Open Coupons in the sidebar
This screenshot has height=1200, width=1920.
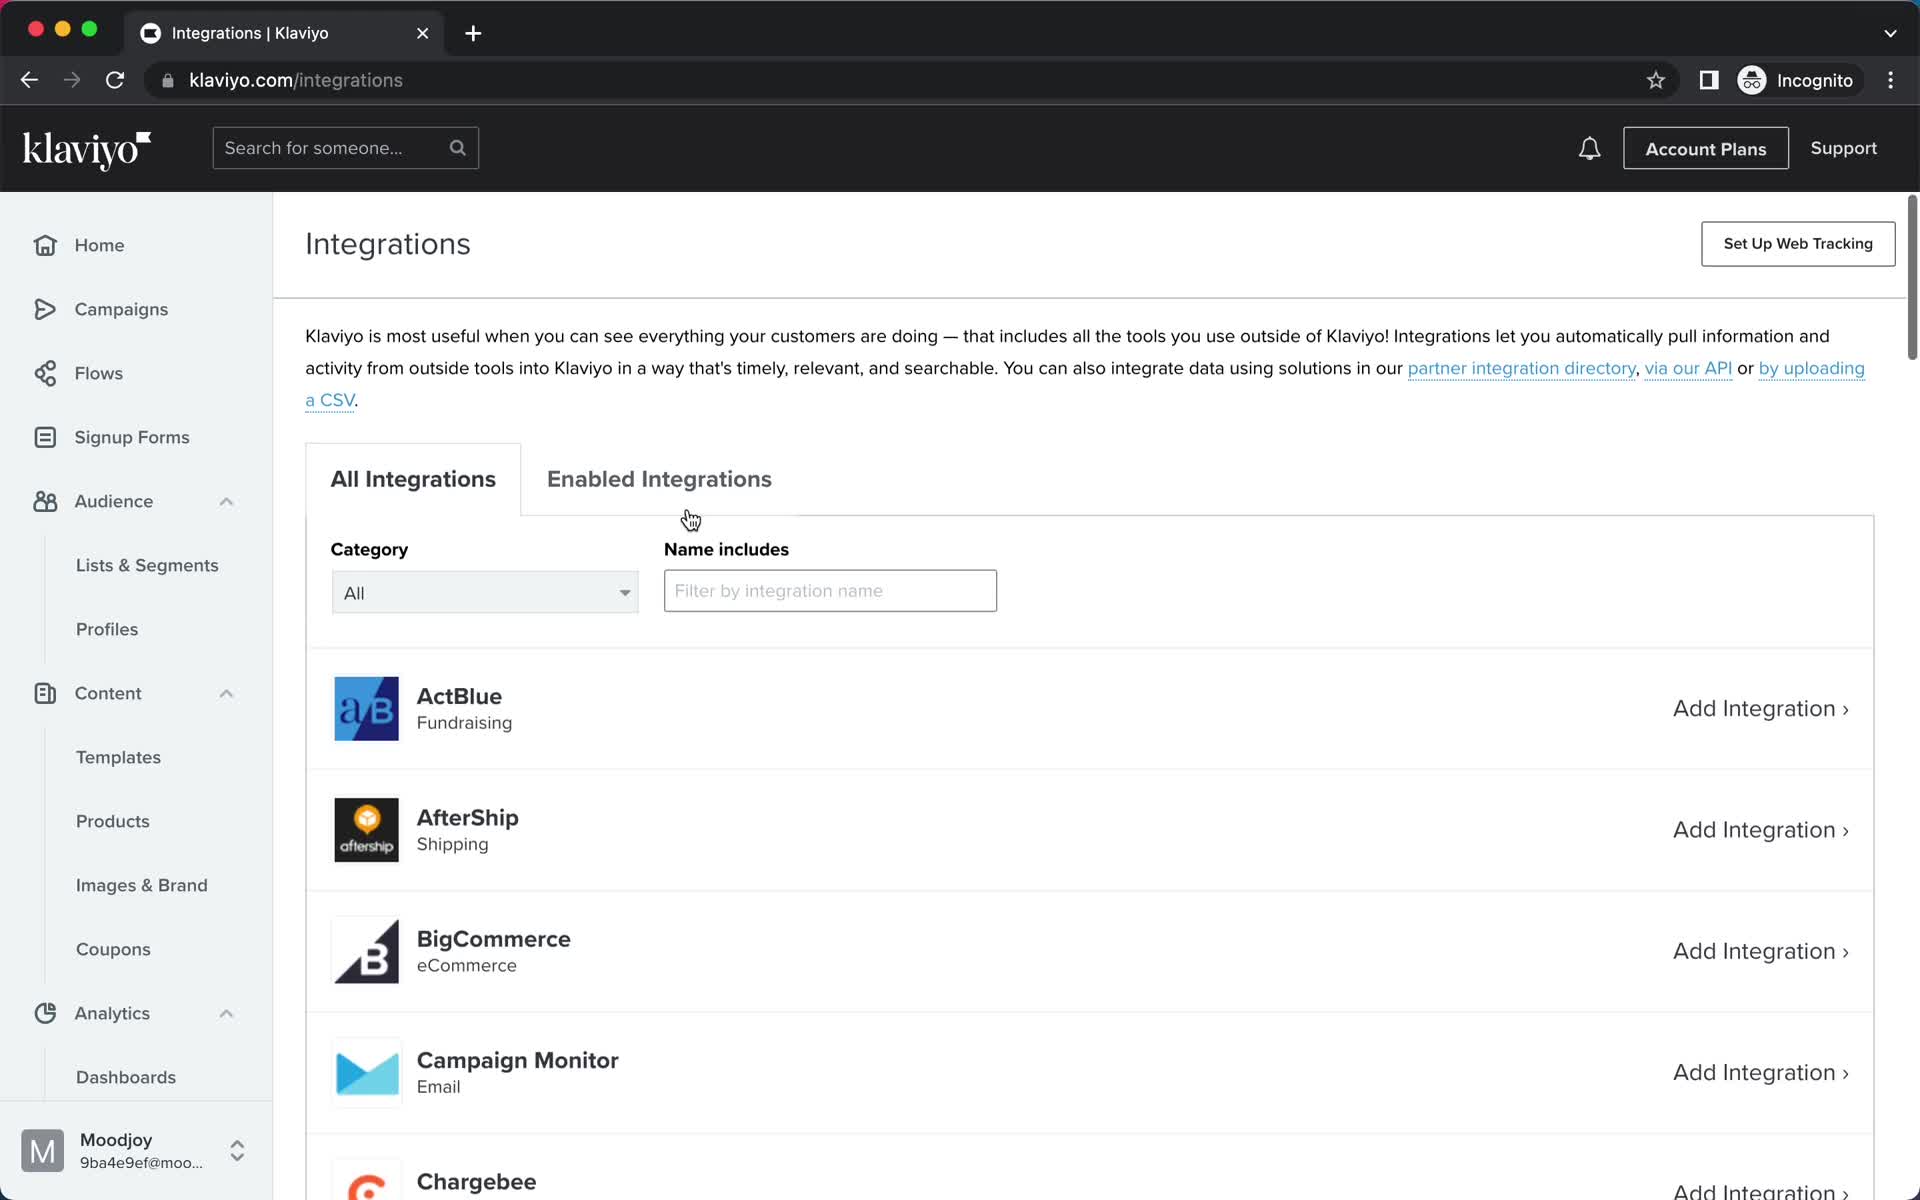(x=113, y=949)
